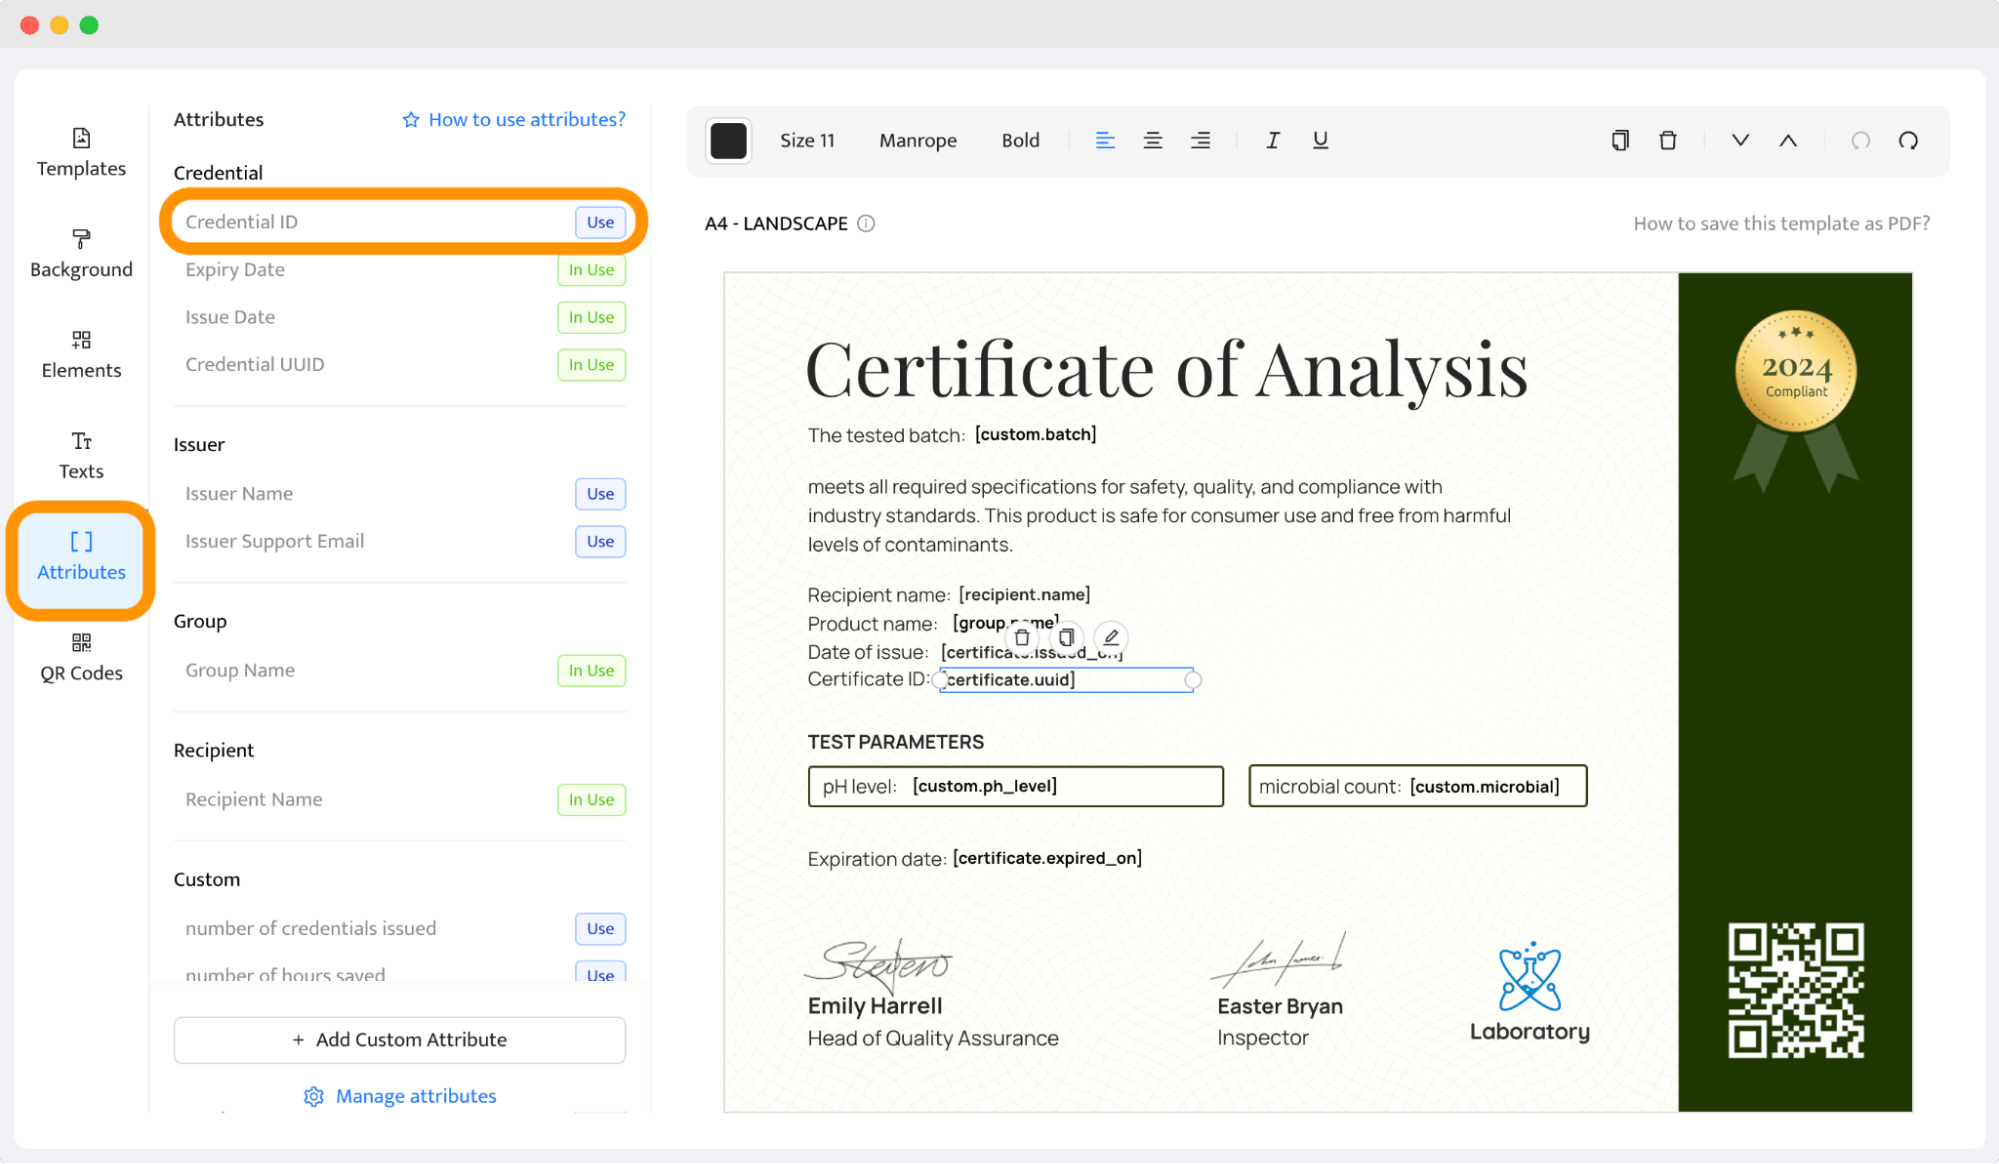Image resolution: width=1999 pixels, height=1164 pixels.
Task: Click Use for number of hours saved
Action: coord(600,973)
